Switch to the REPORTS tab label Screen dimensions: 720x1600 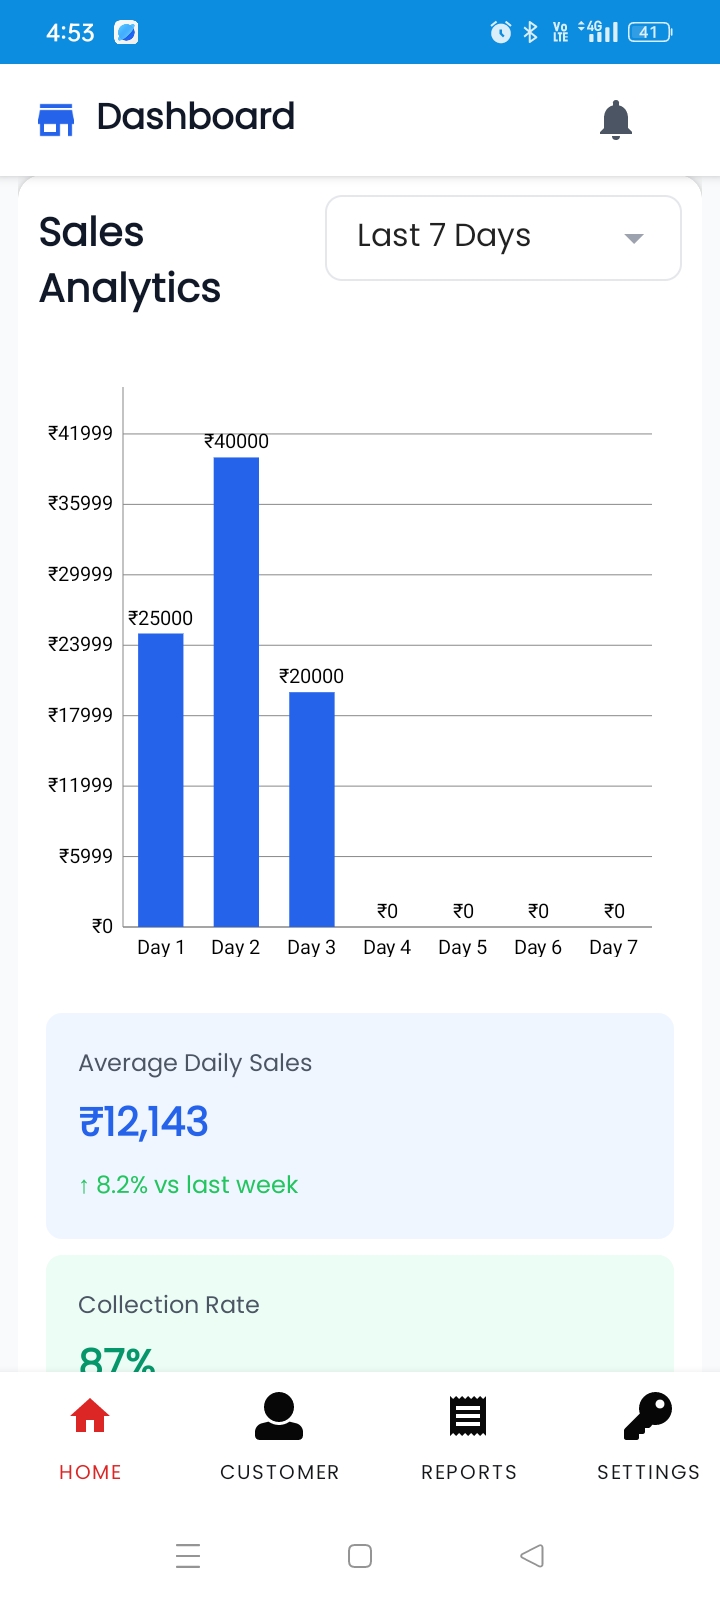pyautogui.click(x=469, y=1472)
